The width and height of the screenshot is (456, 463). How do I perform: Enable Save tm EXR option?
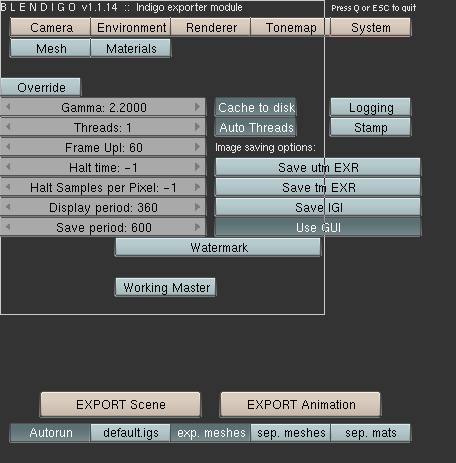click(318, 187)
